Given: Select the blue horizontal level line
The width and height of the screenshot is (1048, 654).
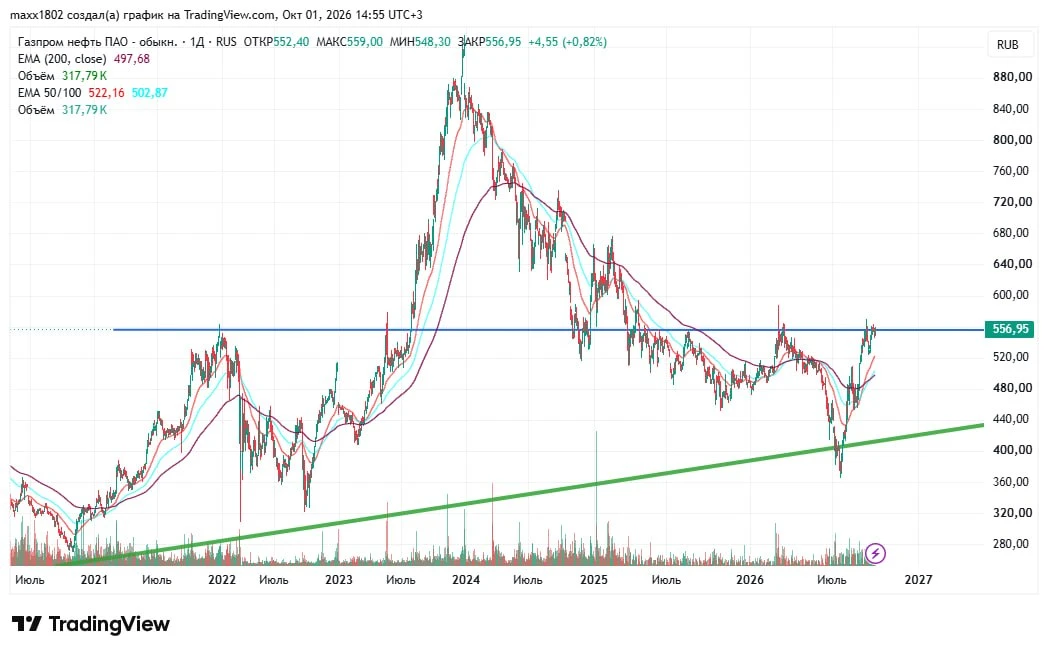Looking at the screenshot, I should click(548, 330).
